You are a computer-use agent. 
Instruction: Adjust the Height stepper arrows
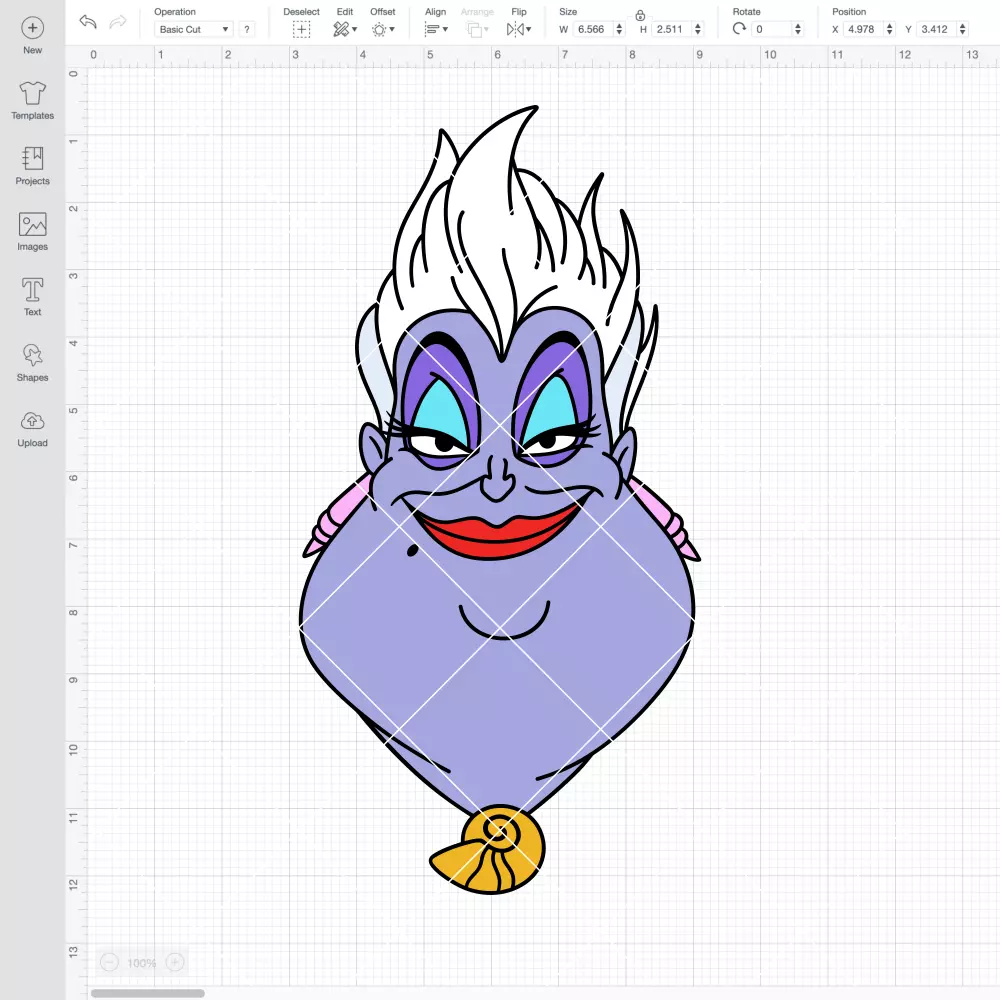[x=698, y=29]
